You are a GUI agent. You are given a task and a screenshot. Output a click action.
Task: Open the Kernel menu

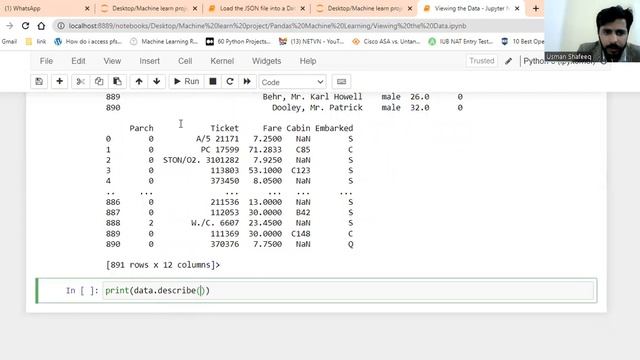pos(222,61)
